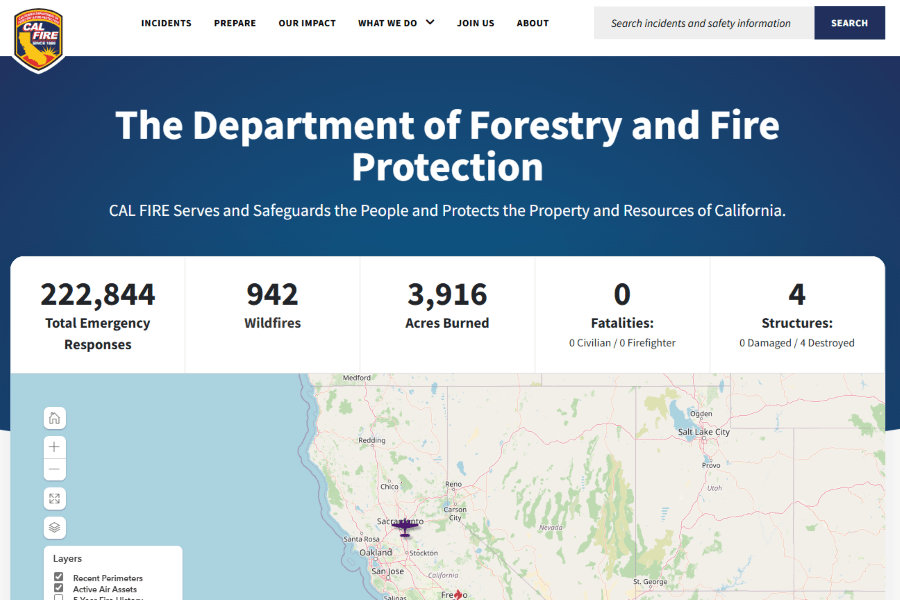The width and height of the screenshot is (900, 600).
Task: Click the Chico label on map
Action: click(389, 486)
